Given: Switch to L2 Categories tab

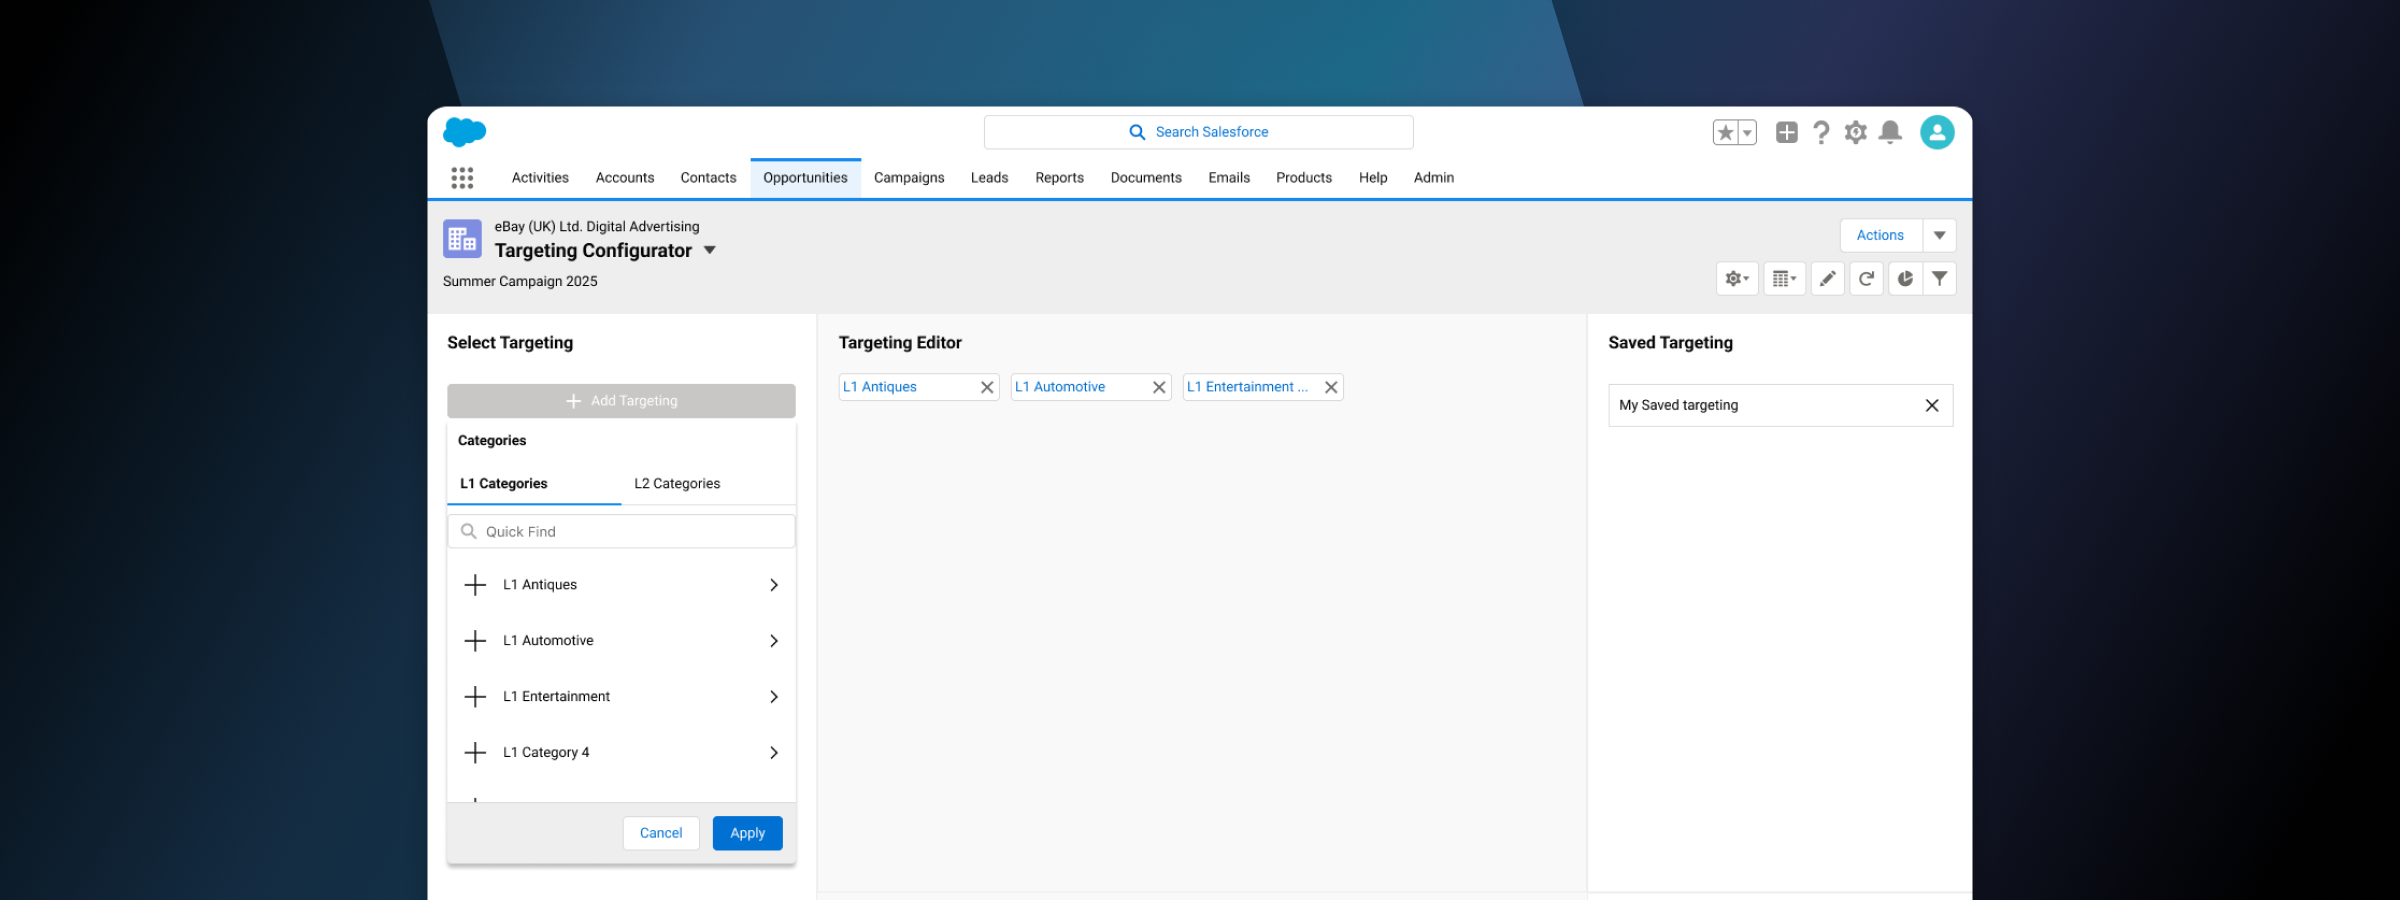Looking at the screenshot, I should [677, 484].
